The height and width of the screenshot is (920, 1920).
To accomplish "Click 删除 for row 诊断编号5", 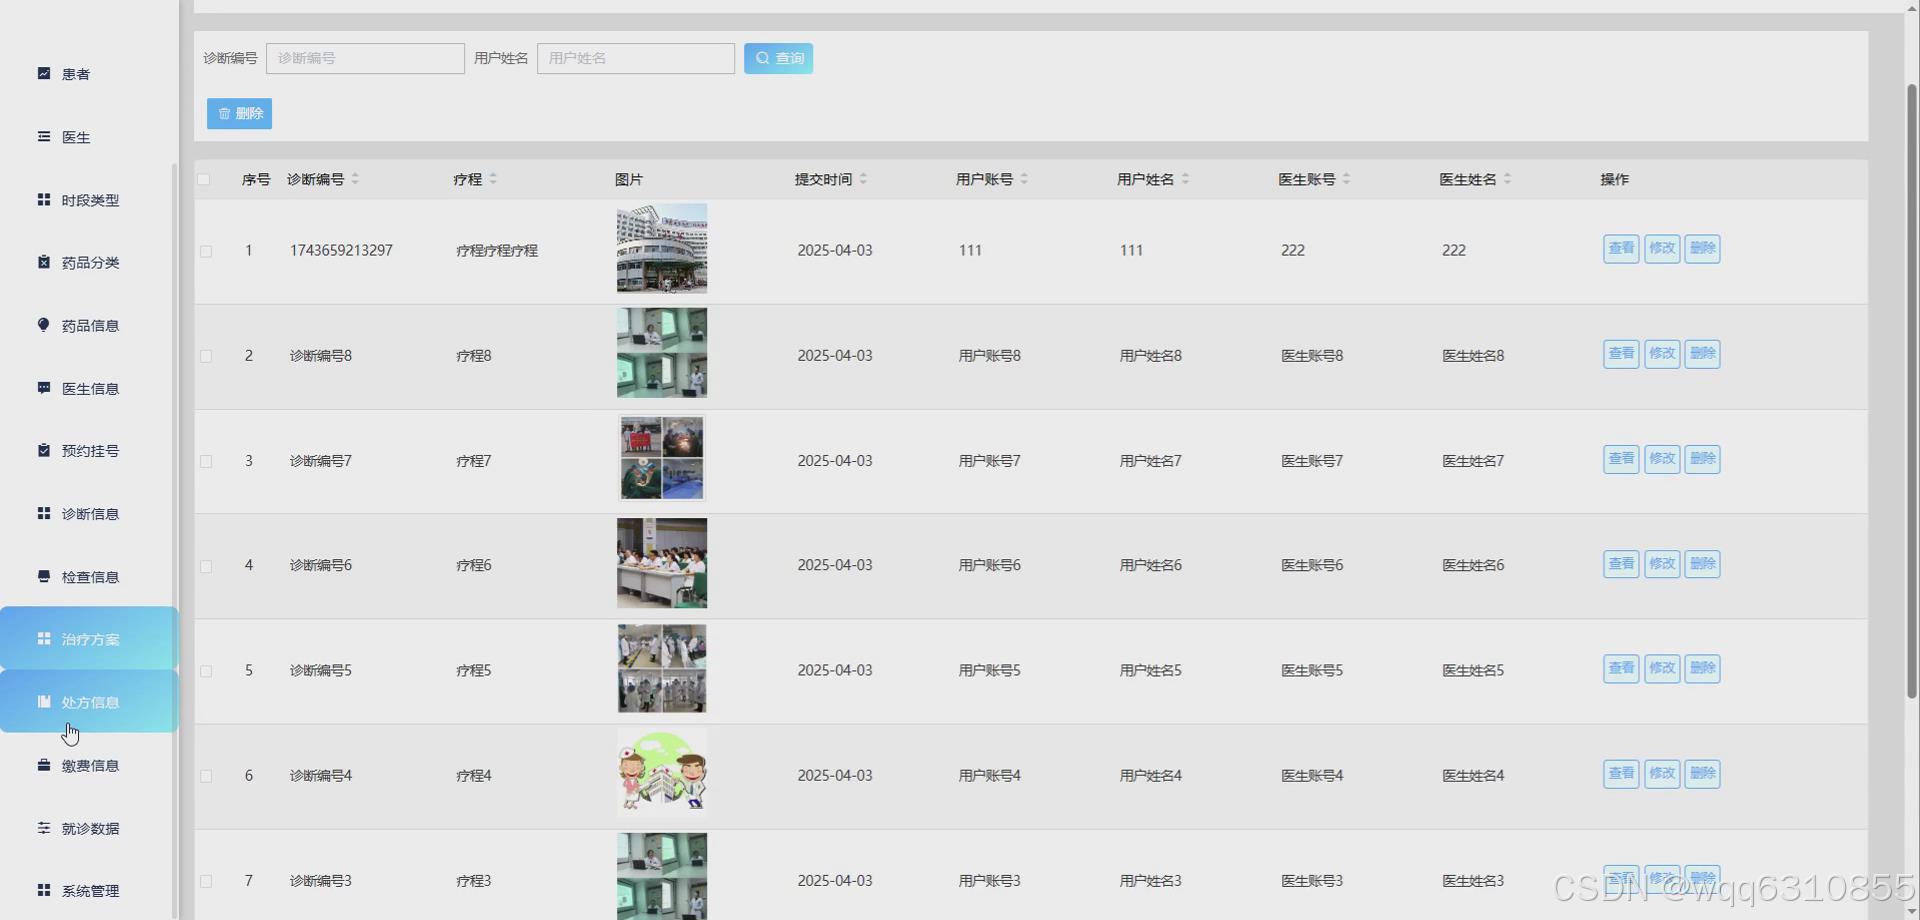I will point(1702,669).
